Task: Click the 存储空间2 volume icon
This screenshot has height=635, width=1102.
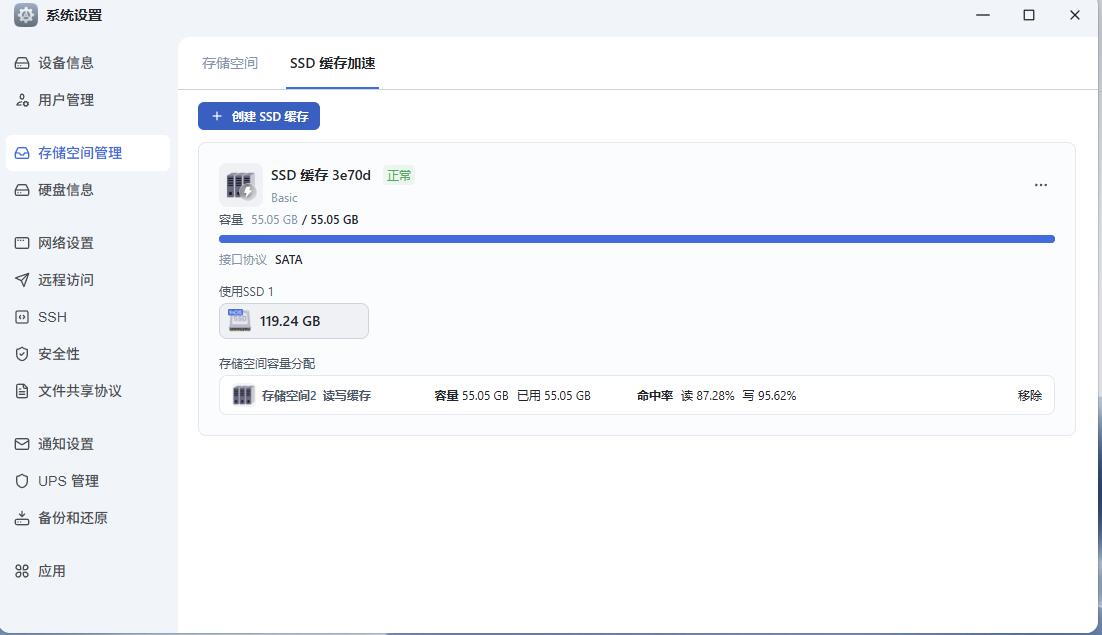Action: tap(242, 395)
